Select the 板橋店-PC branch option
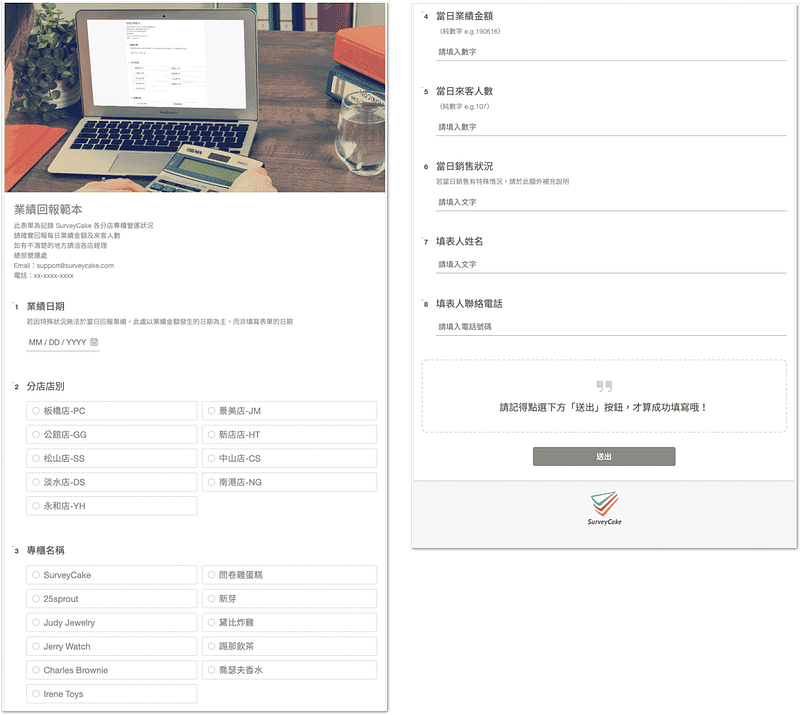The width and height of the screenshot is (800, 715). point(112,411)
